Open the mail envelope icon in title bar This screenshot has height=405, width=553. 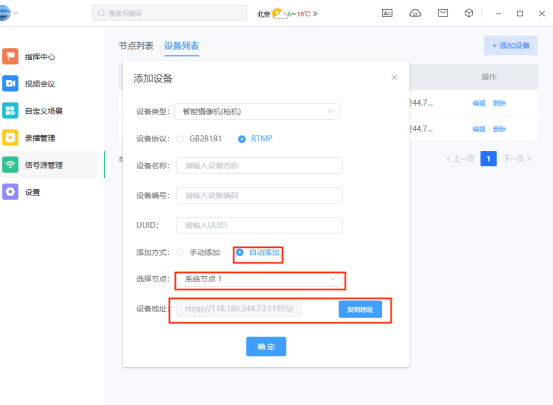click(x=443, y=13)
